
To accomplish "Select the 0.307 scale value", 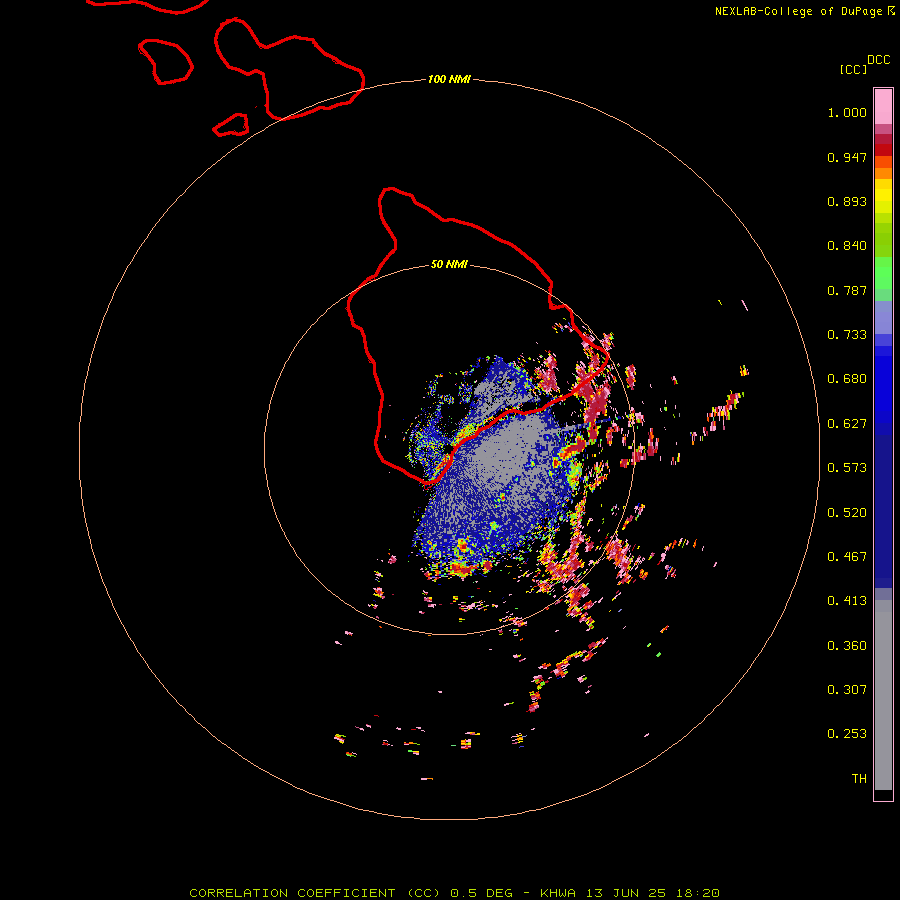I will tap(847, 690).
